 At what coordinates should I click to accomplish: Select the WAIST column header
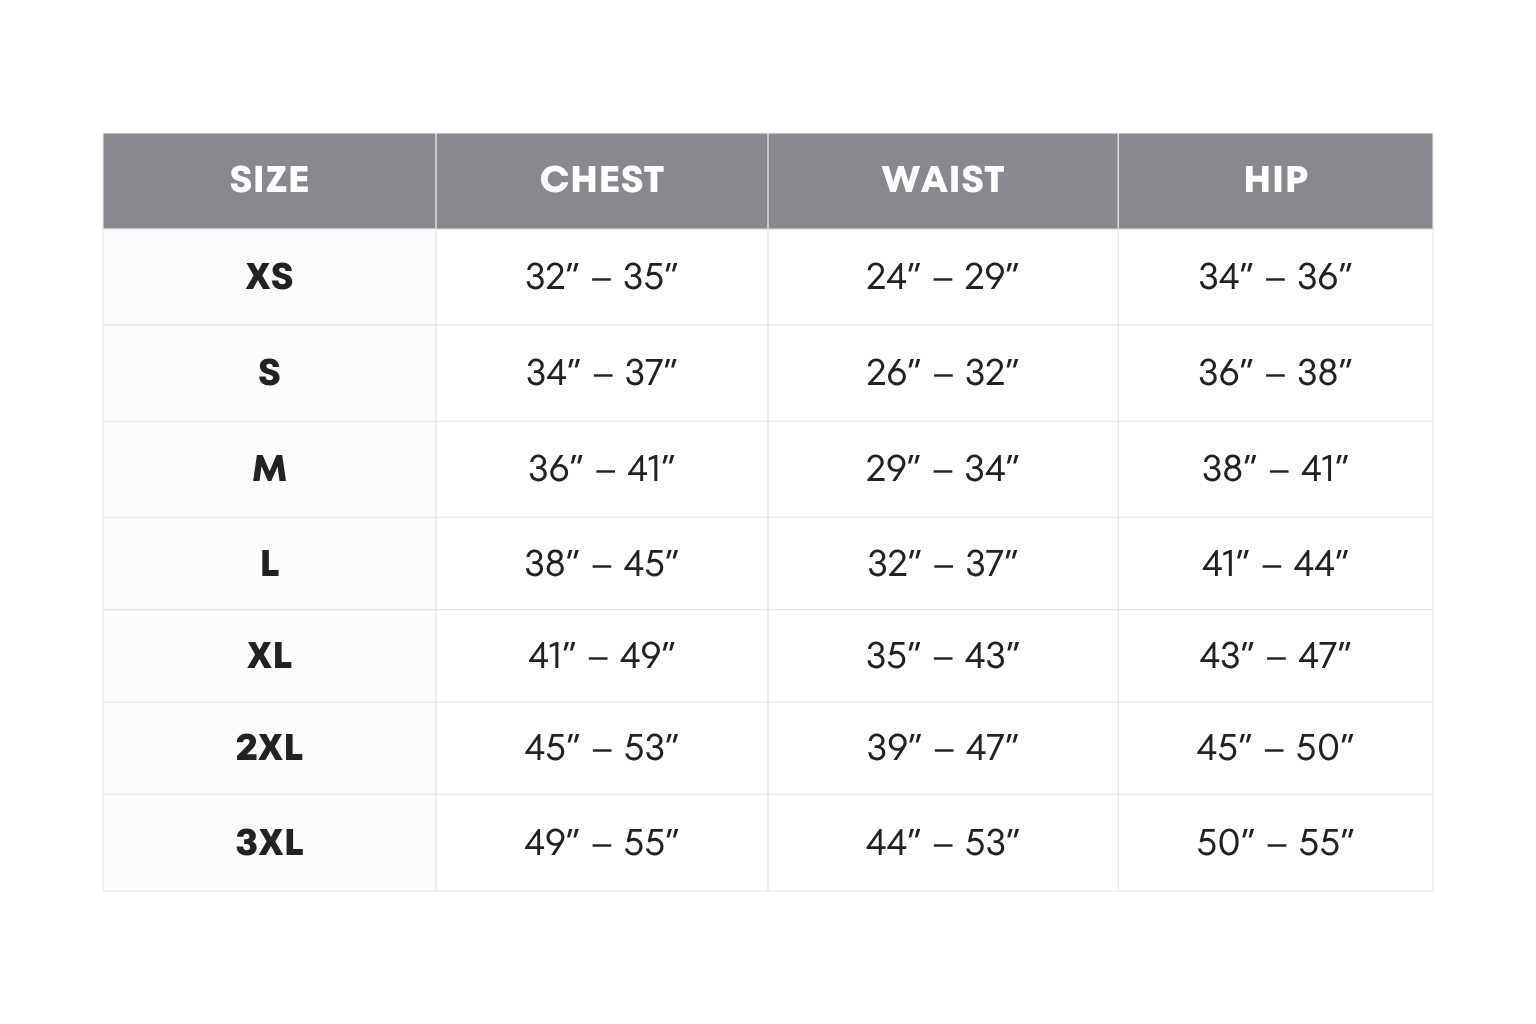pyautogui.click(x=942, y=180)
